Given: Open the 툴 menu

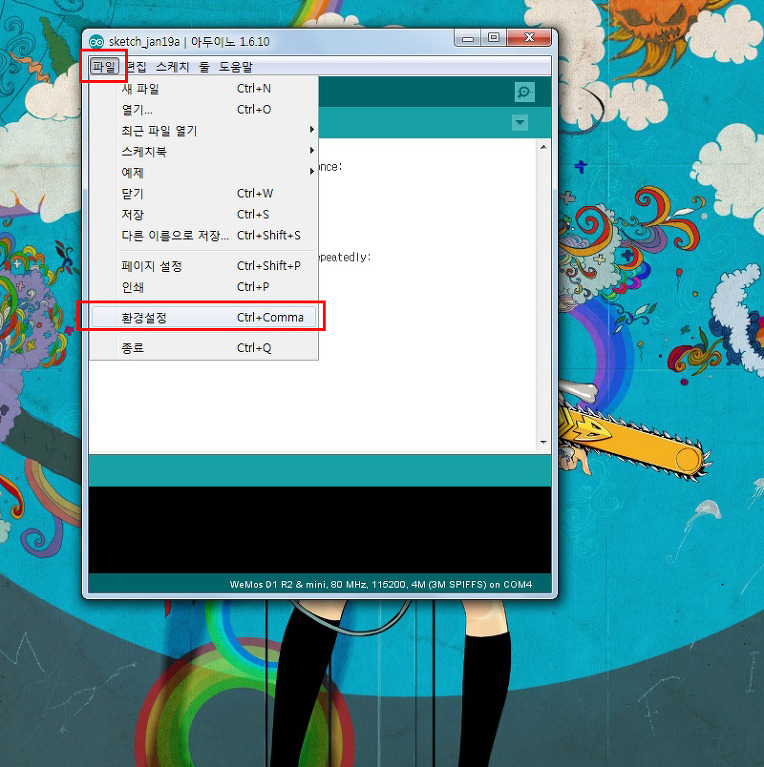Looking at the screenshot, I should coord(204,67).
